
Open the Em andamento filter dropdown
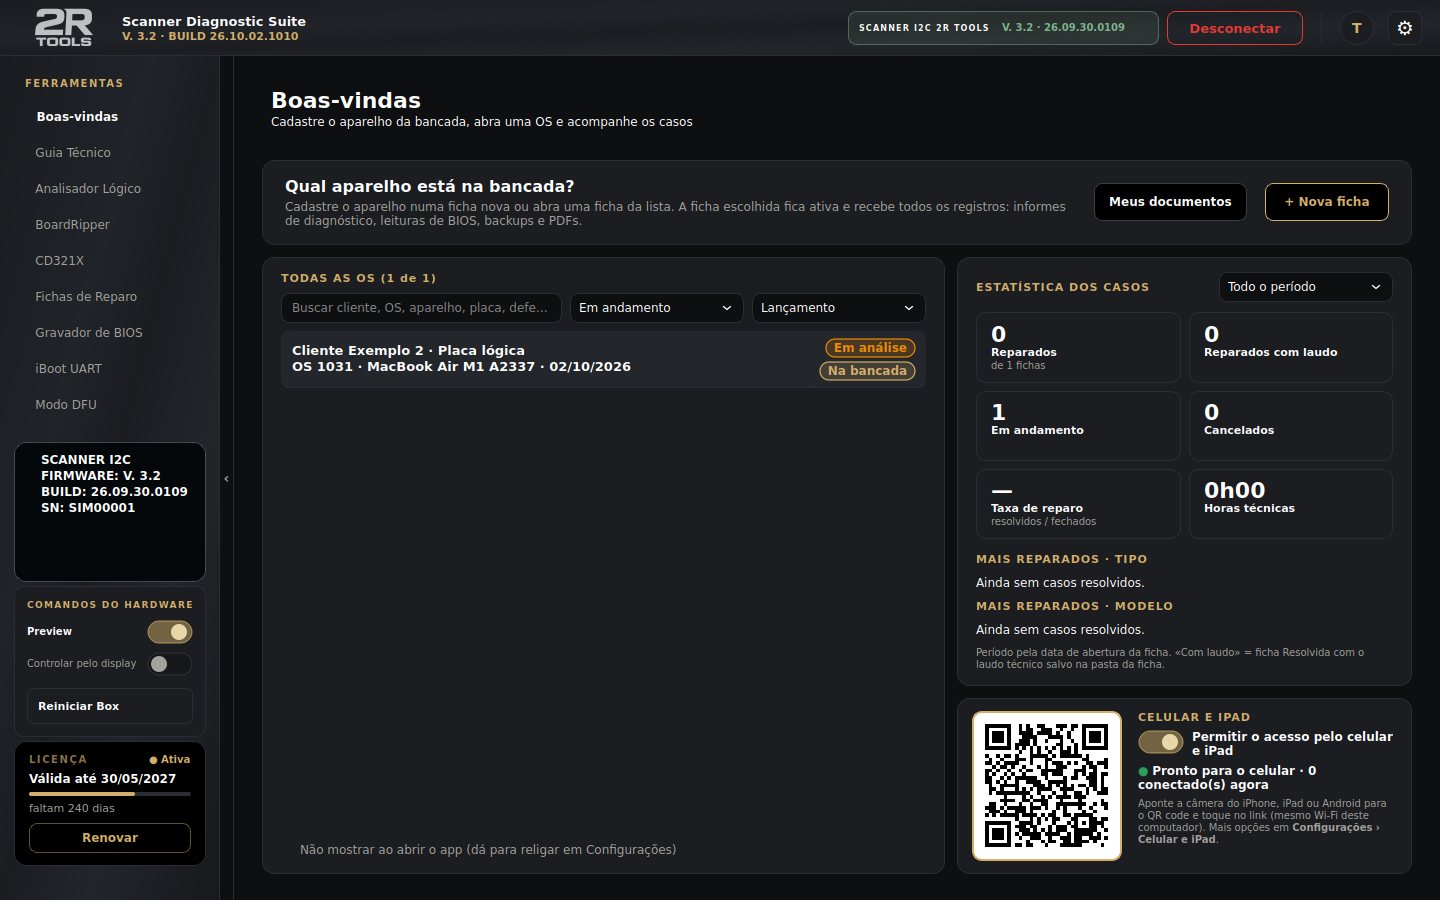point(656,308)
